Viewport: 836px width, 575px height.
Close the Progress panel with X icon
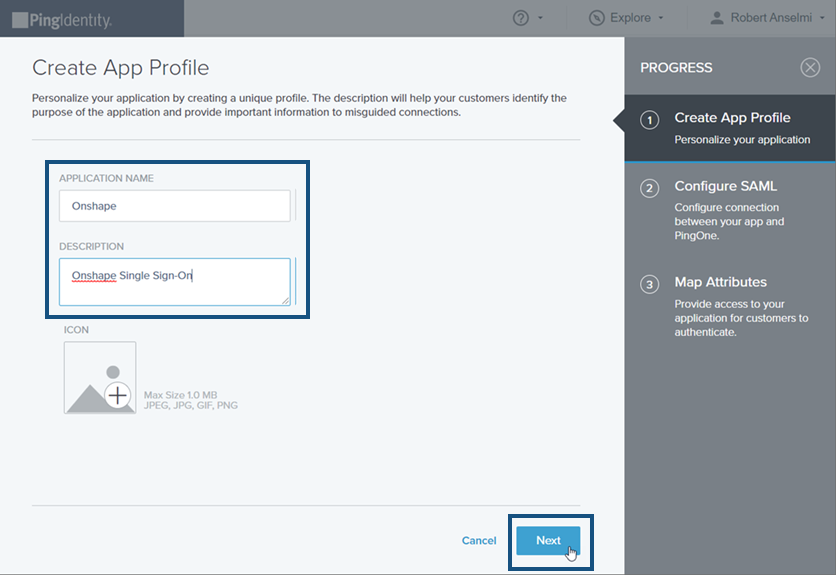pos(810,68)
